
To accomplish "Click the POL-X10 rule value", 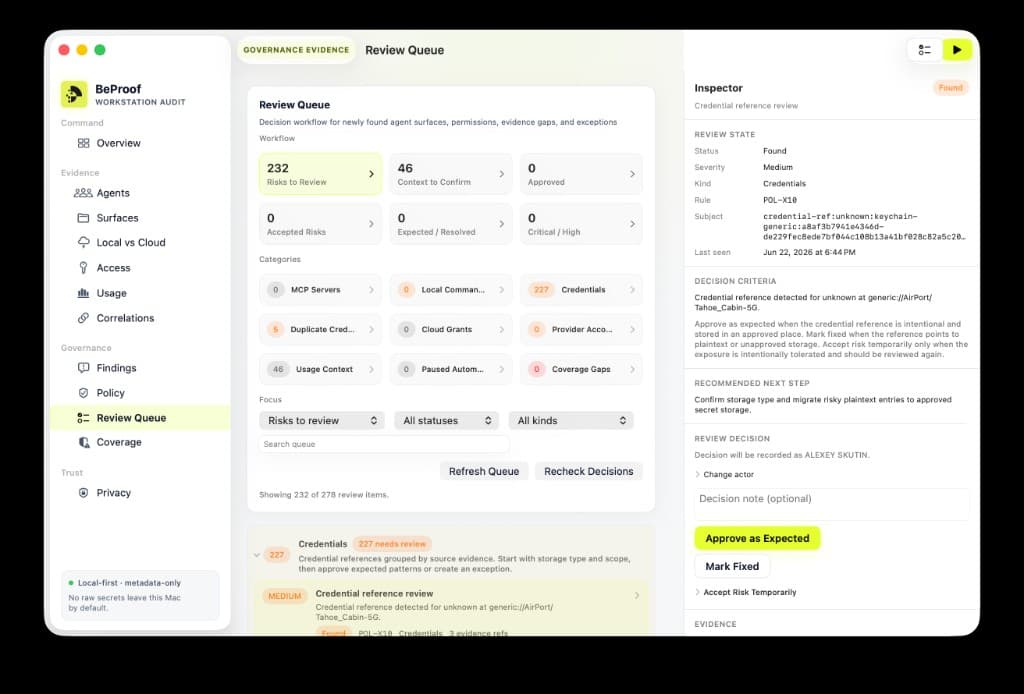I will [780, 200].
